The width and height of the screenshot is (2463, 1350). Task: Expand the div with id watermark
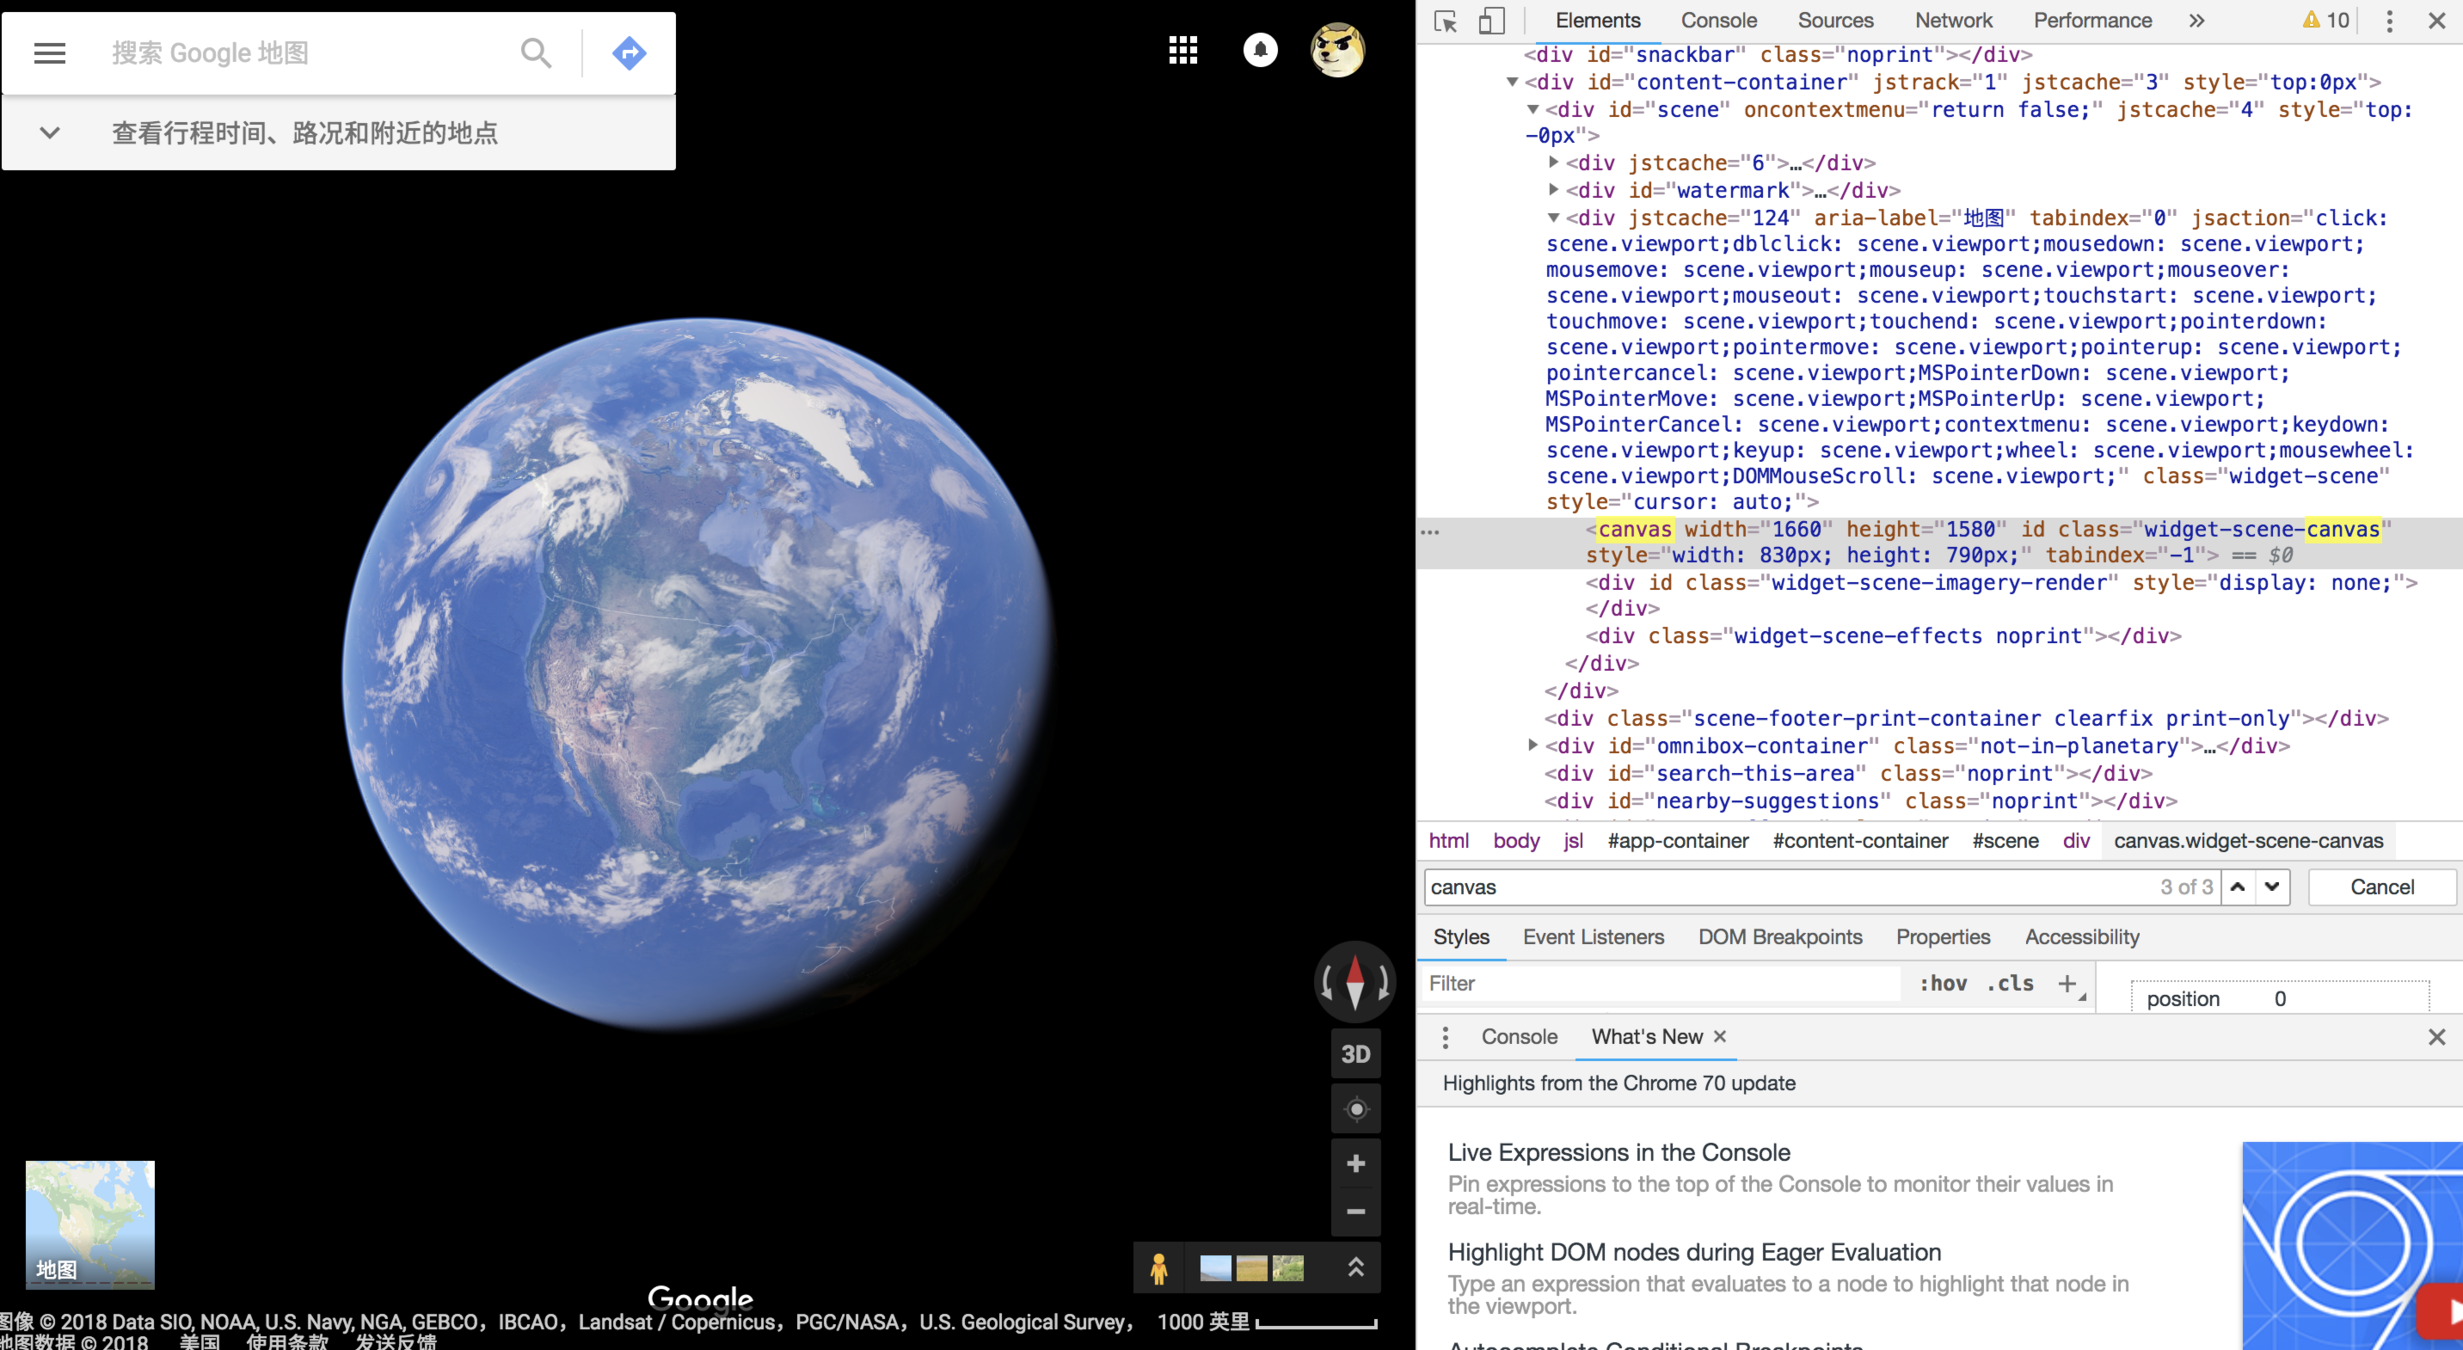(x=1554, y=189)
